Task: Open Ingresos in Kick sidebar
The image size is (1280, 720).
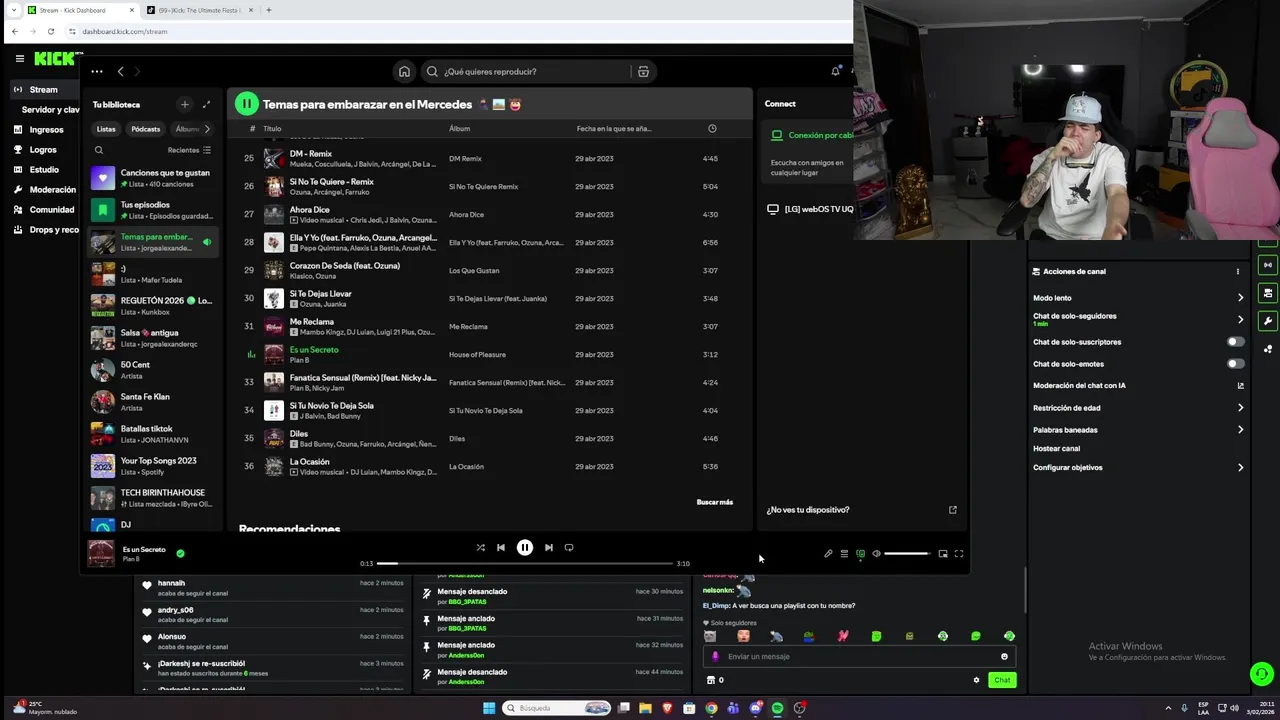Action: click(46, 129)
